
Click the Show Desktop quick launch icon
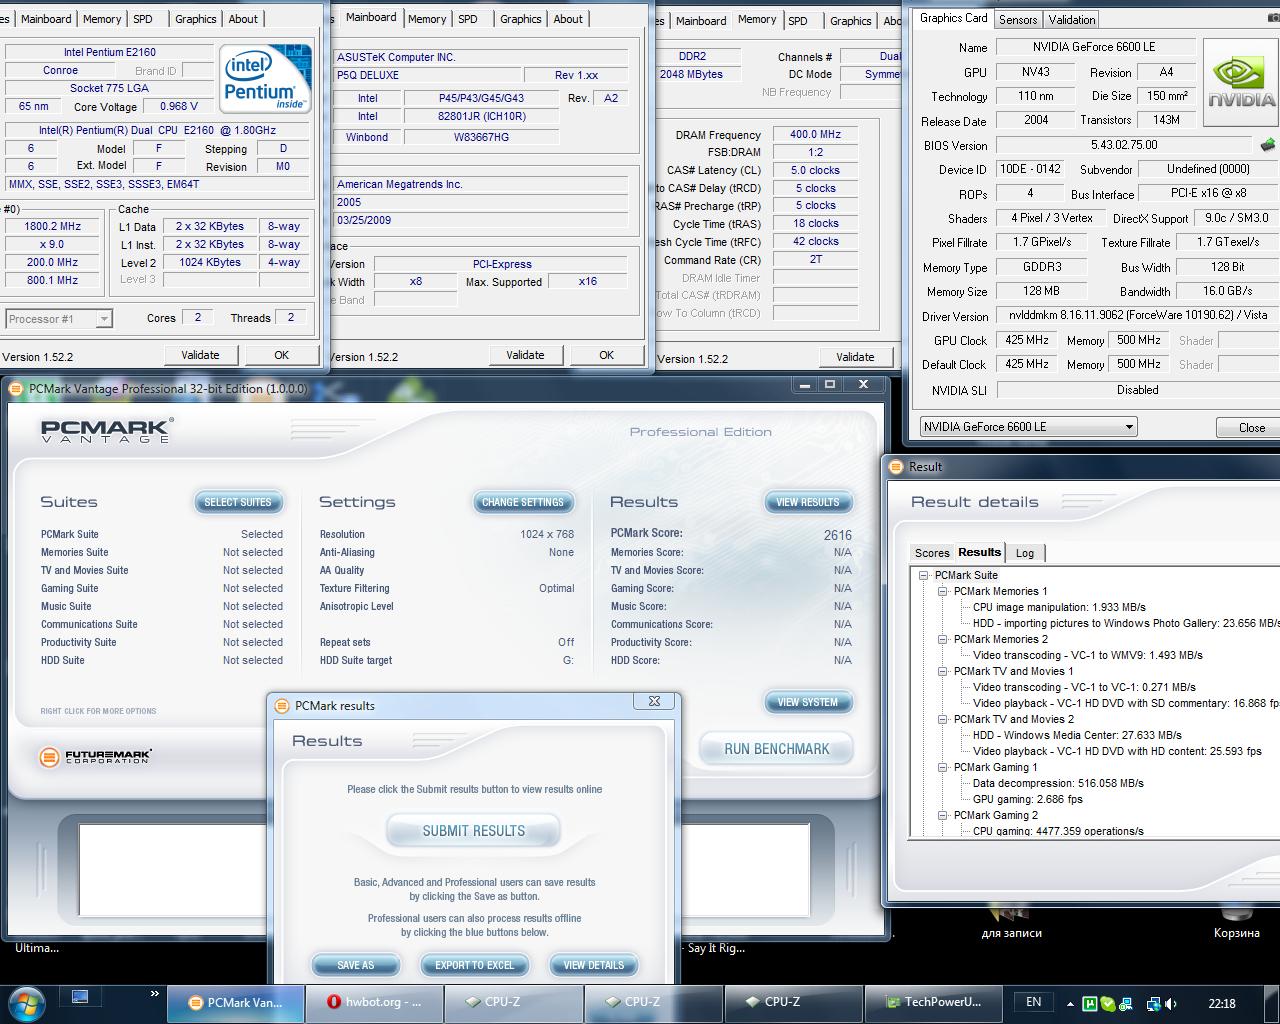(x=80, y=998)
